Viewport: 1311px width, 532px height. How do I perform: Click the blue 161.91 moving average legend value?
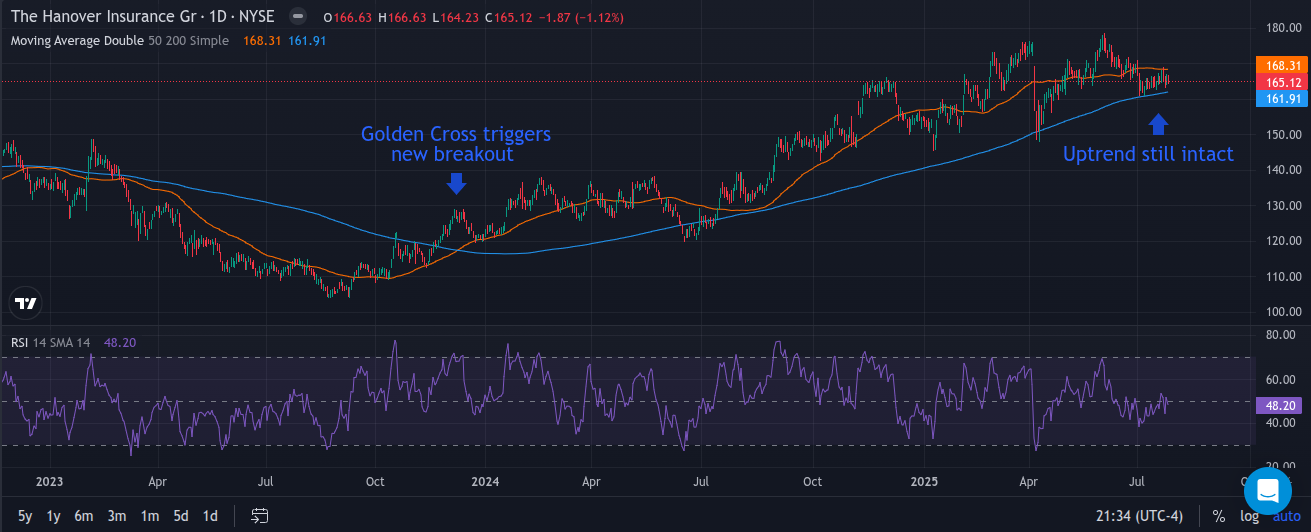pyautogui.click(x=306, y=41)
